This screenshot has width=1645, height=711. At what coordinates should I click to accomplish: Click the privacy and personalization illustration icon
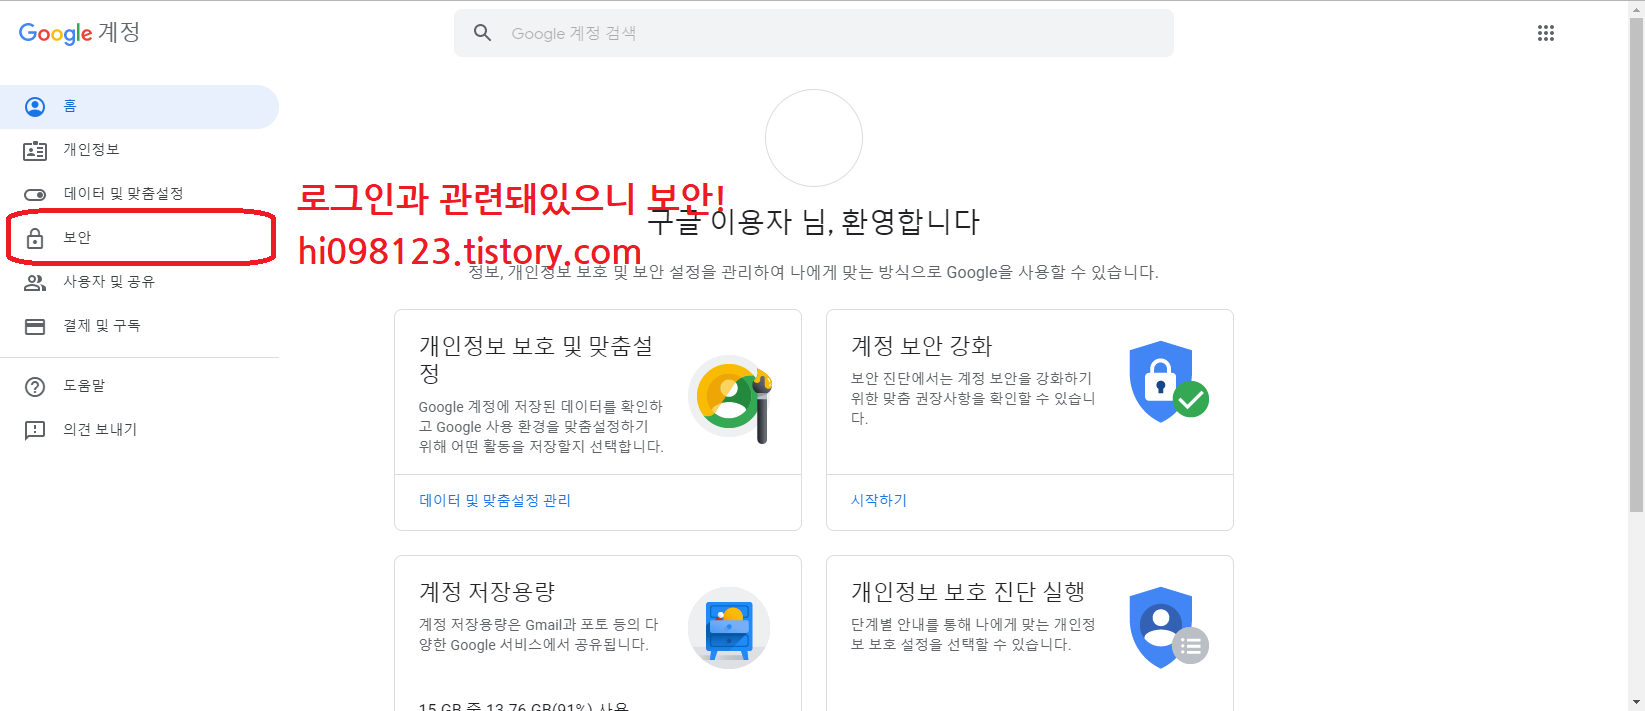tap(731, 398)
